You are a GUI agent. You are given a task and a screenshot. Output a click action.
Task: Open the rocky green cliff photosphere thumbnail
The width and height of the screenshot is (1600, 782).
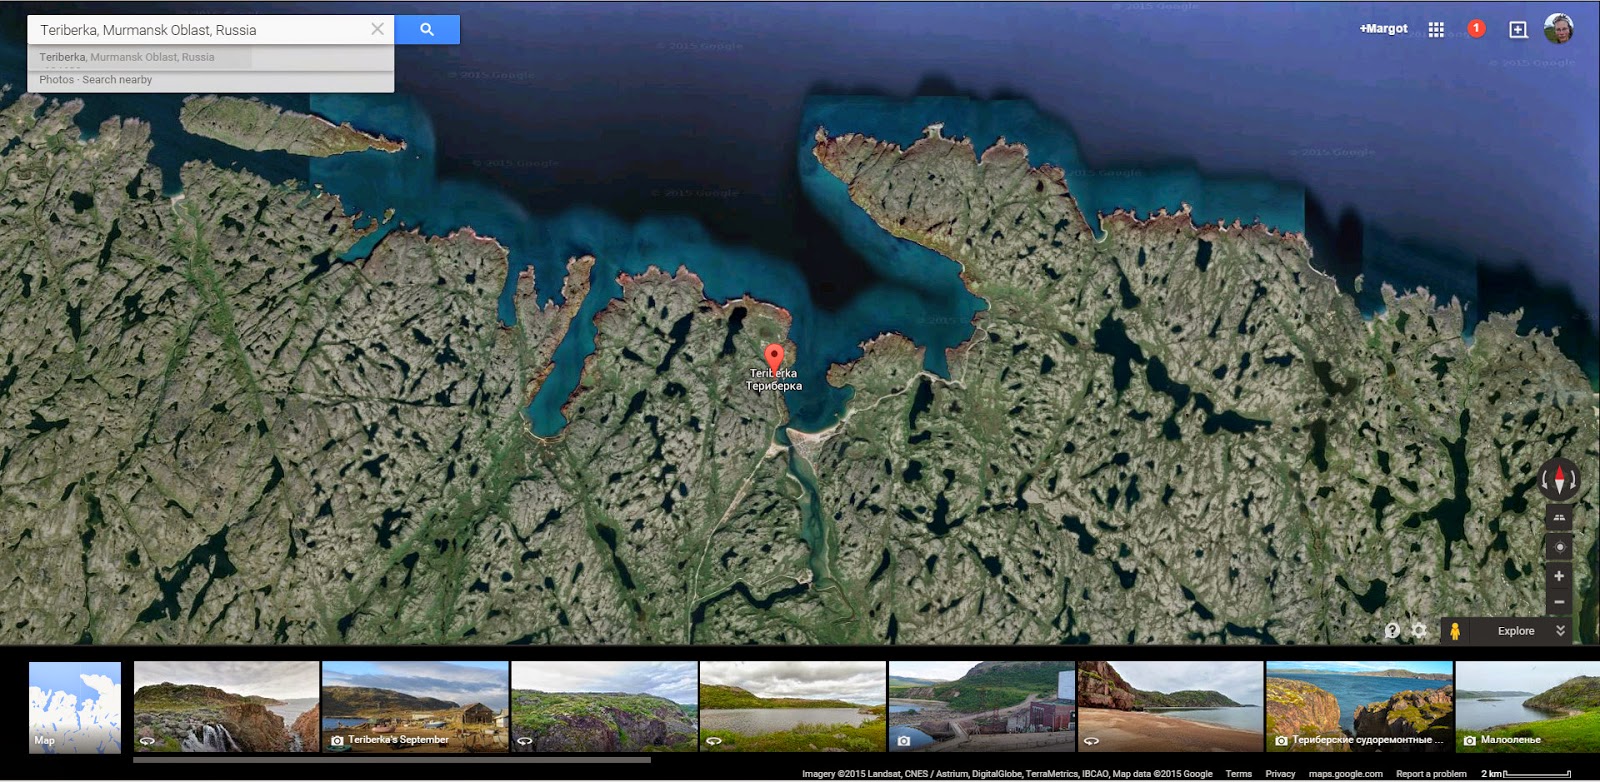604,706
